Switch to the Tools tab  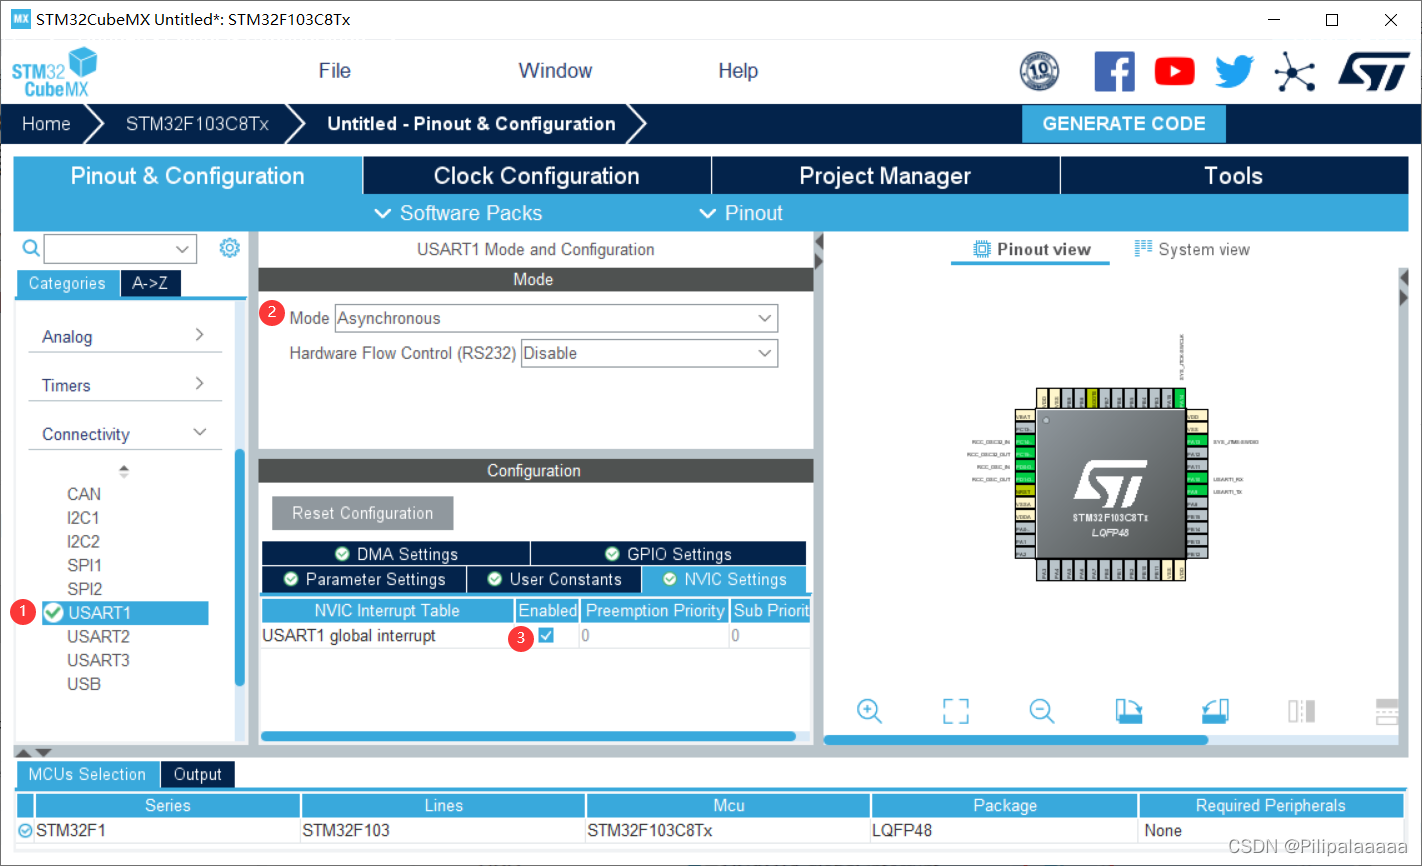(x=1234, y=176)
